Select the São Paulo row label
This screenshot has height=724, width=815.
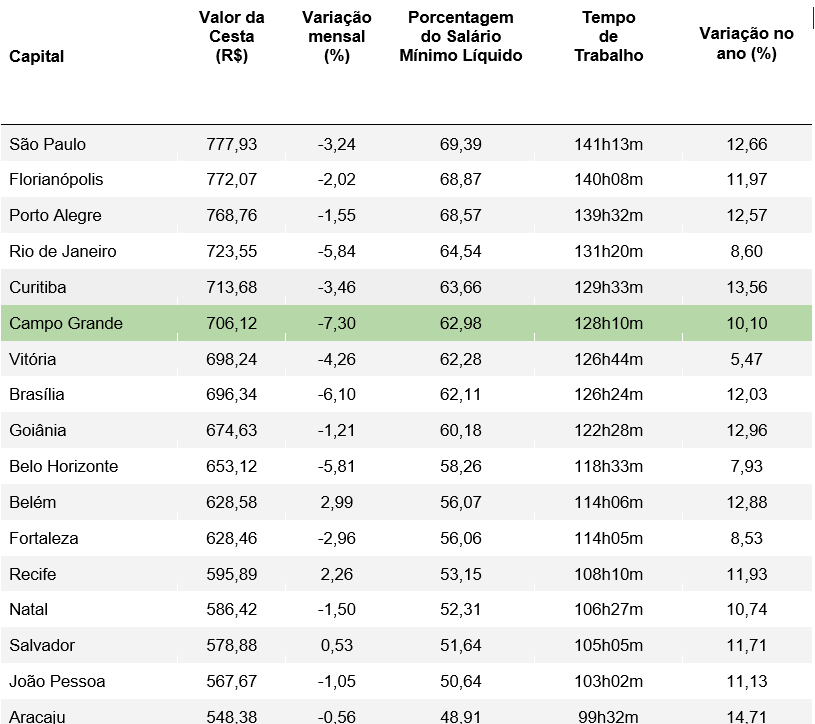pyautogui.click(x=47, y=144)
